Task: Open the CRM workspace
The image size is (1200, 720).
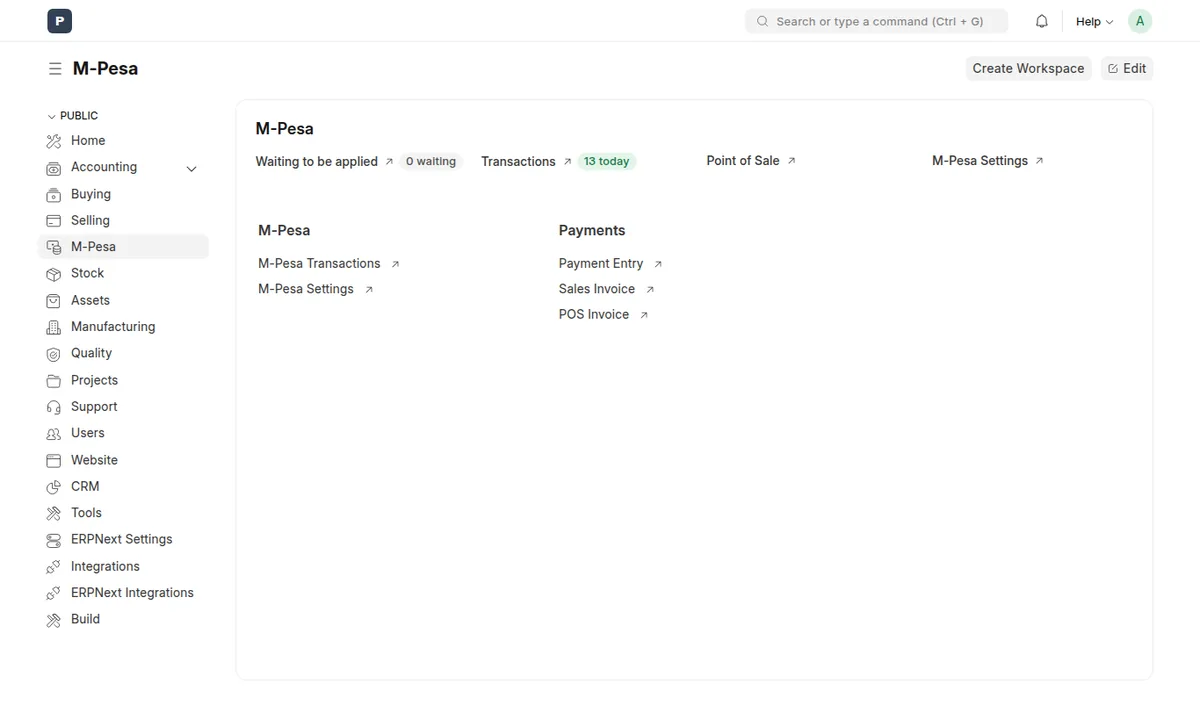Action: [x=85, y=486]
